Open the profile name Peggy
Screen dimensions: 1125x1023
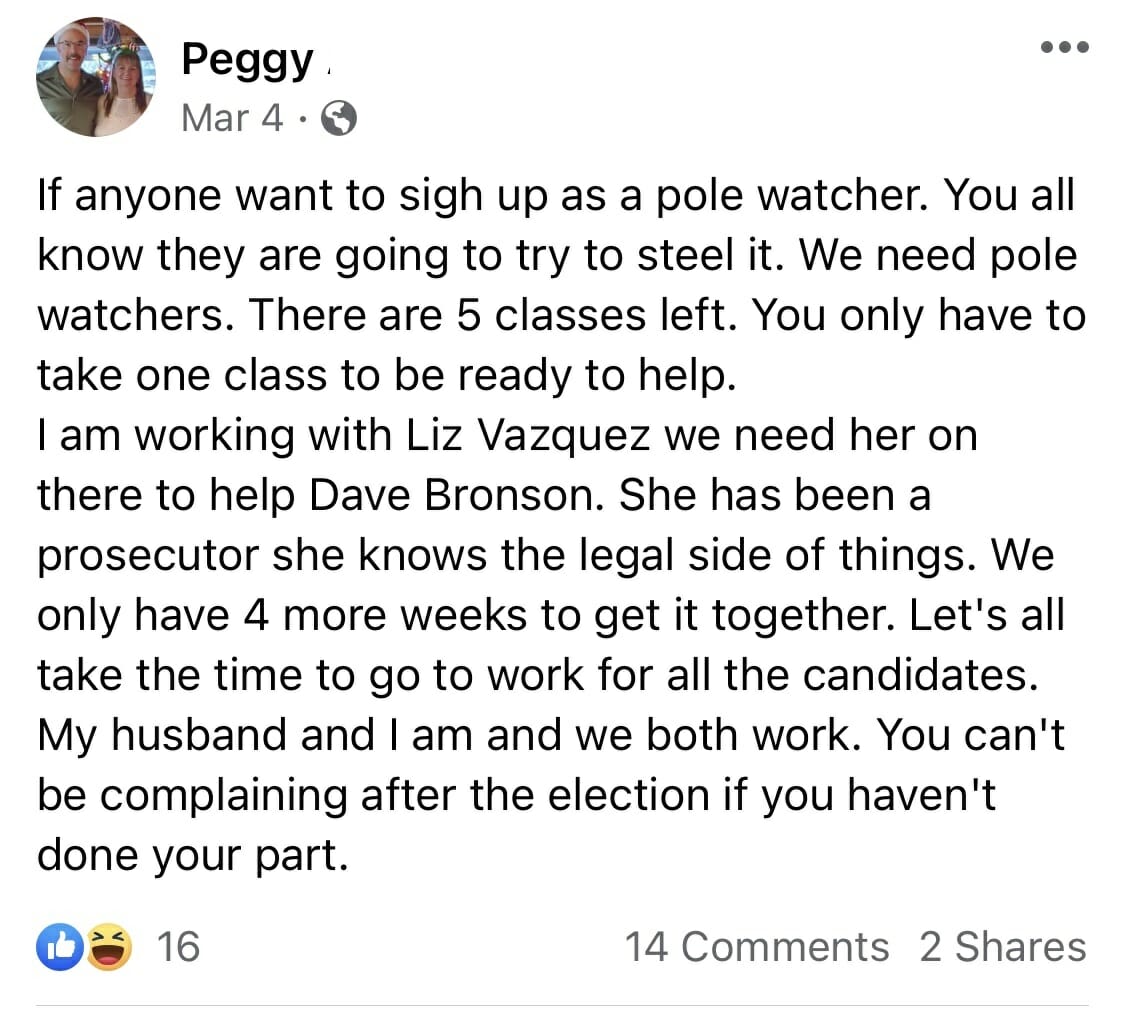[248, 60]
